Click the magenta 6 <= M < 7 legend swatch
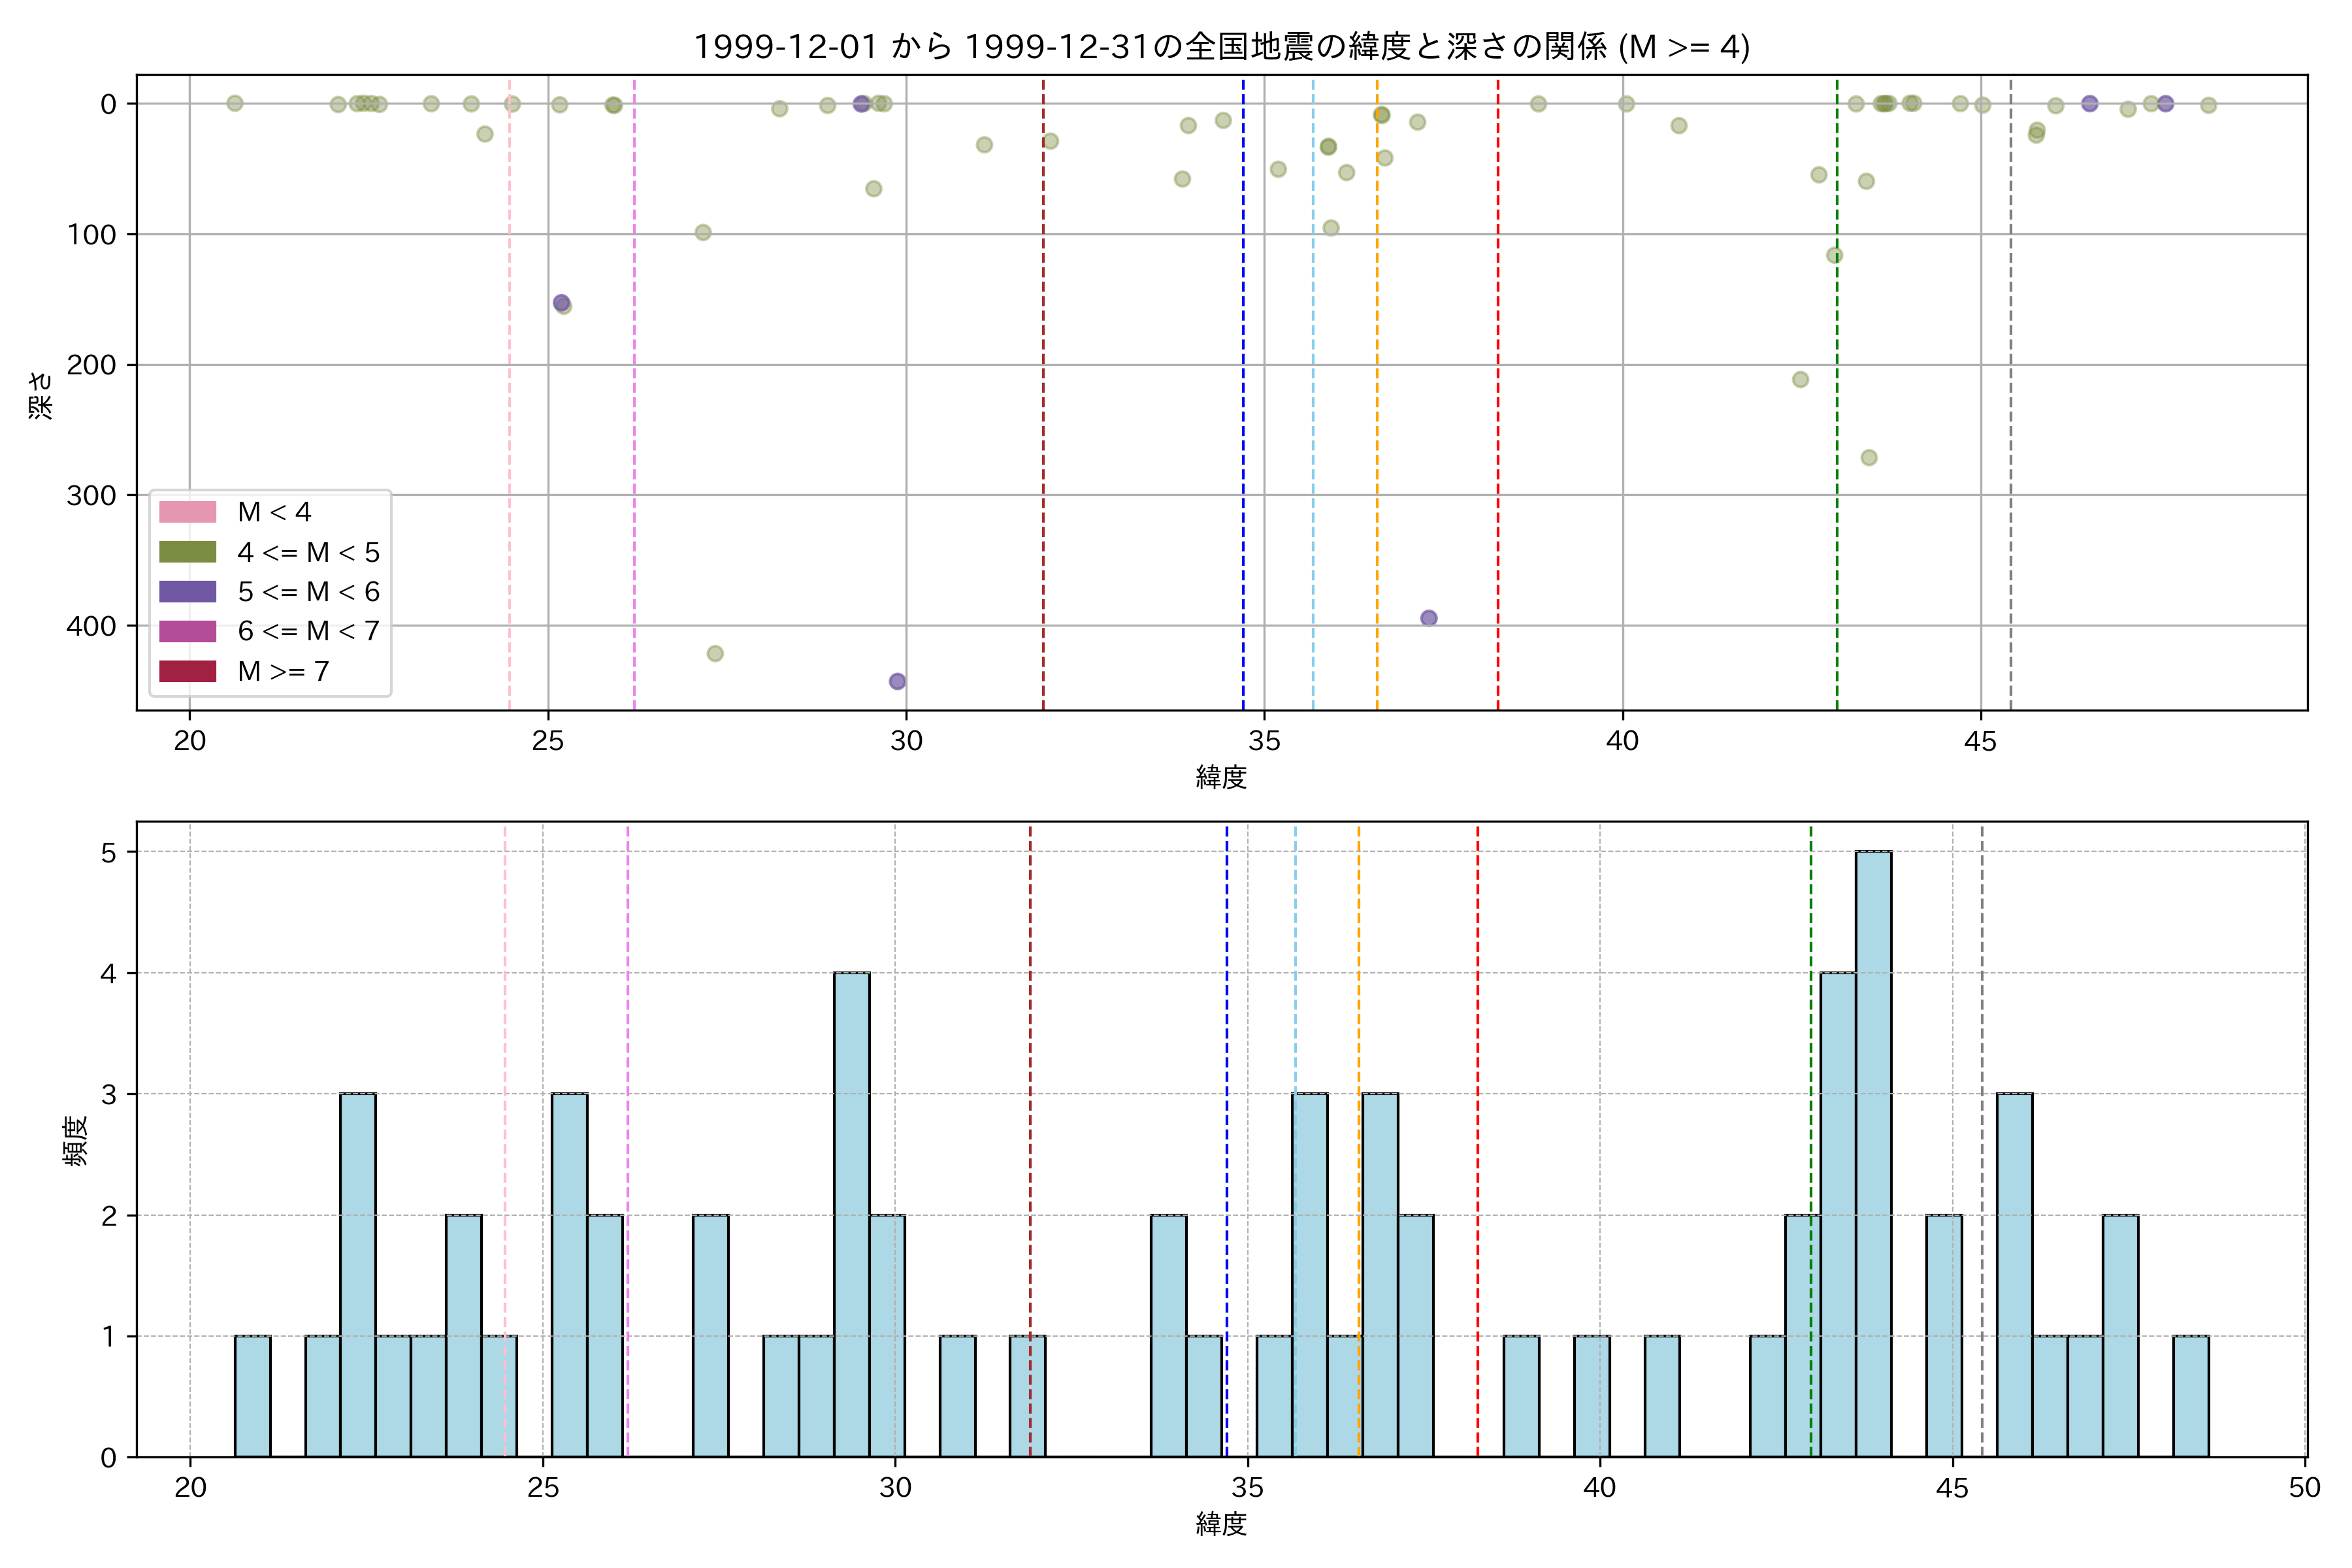 click(187, 631)
